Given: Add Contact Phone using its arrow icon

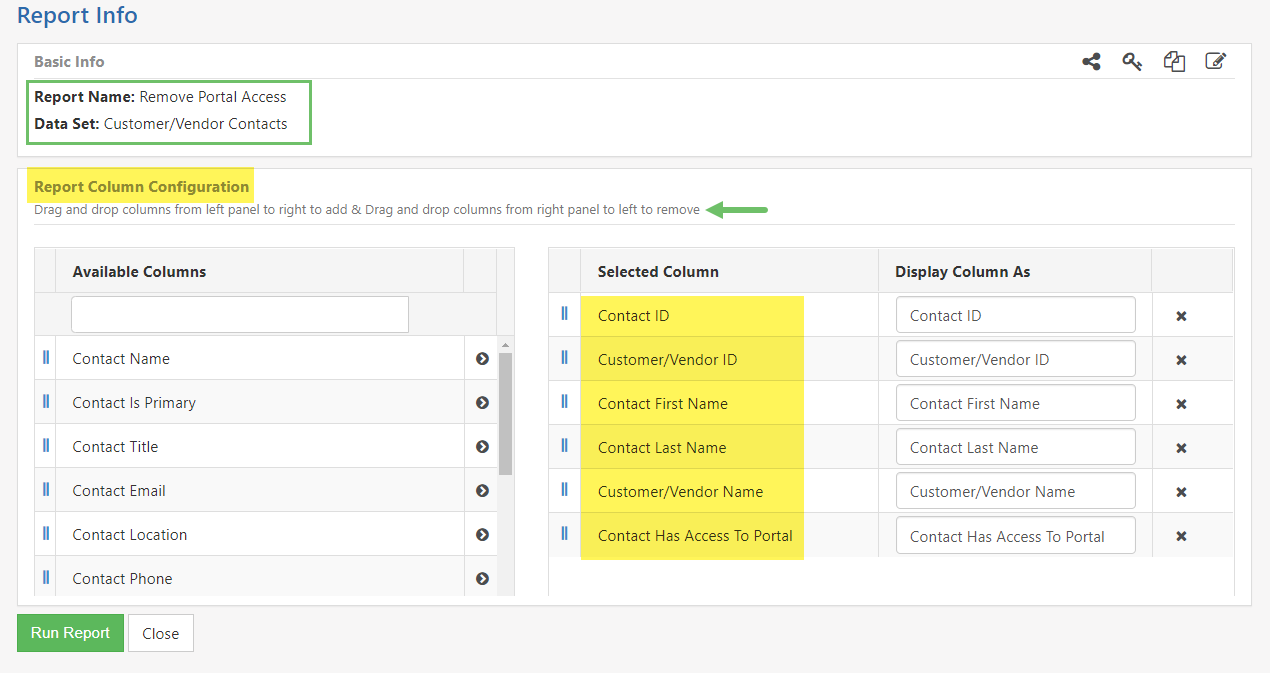Looking at the screenshot, I should pos(481,578).
